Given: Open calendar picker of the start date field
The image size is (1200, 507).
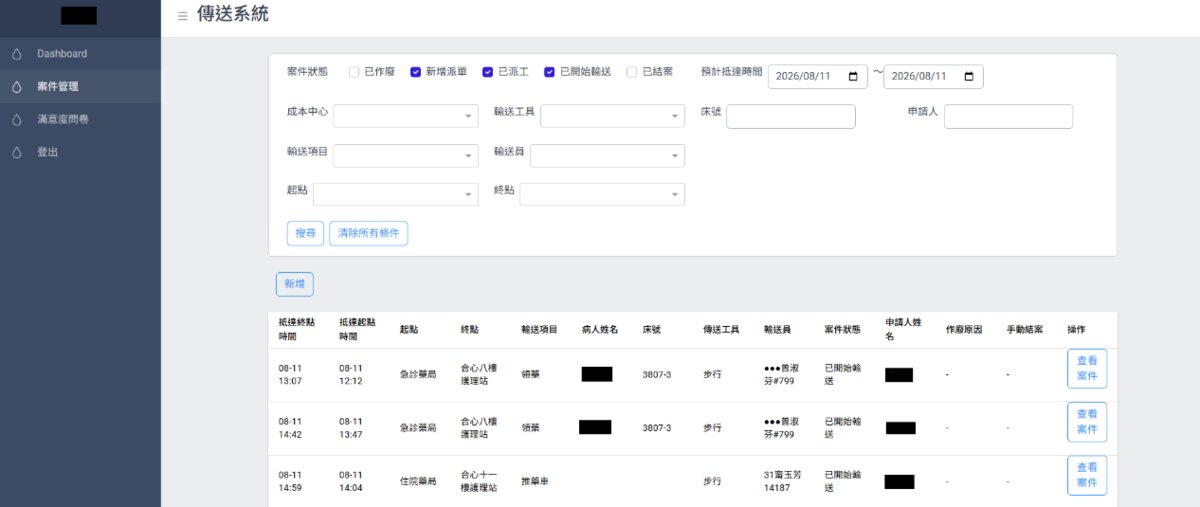Looking at the screenshot, I should point(853,77).
